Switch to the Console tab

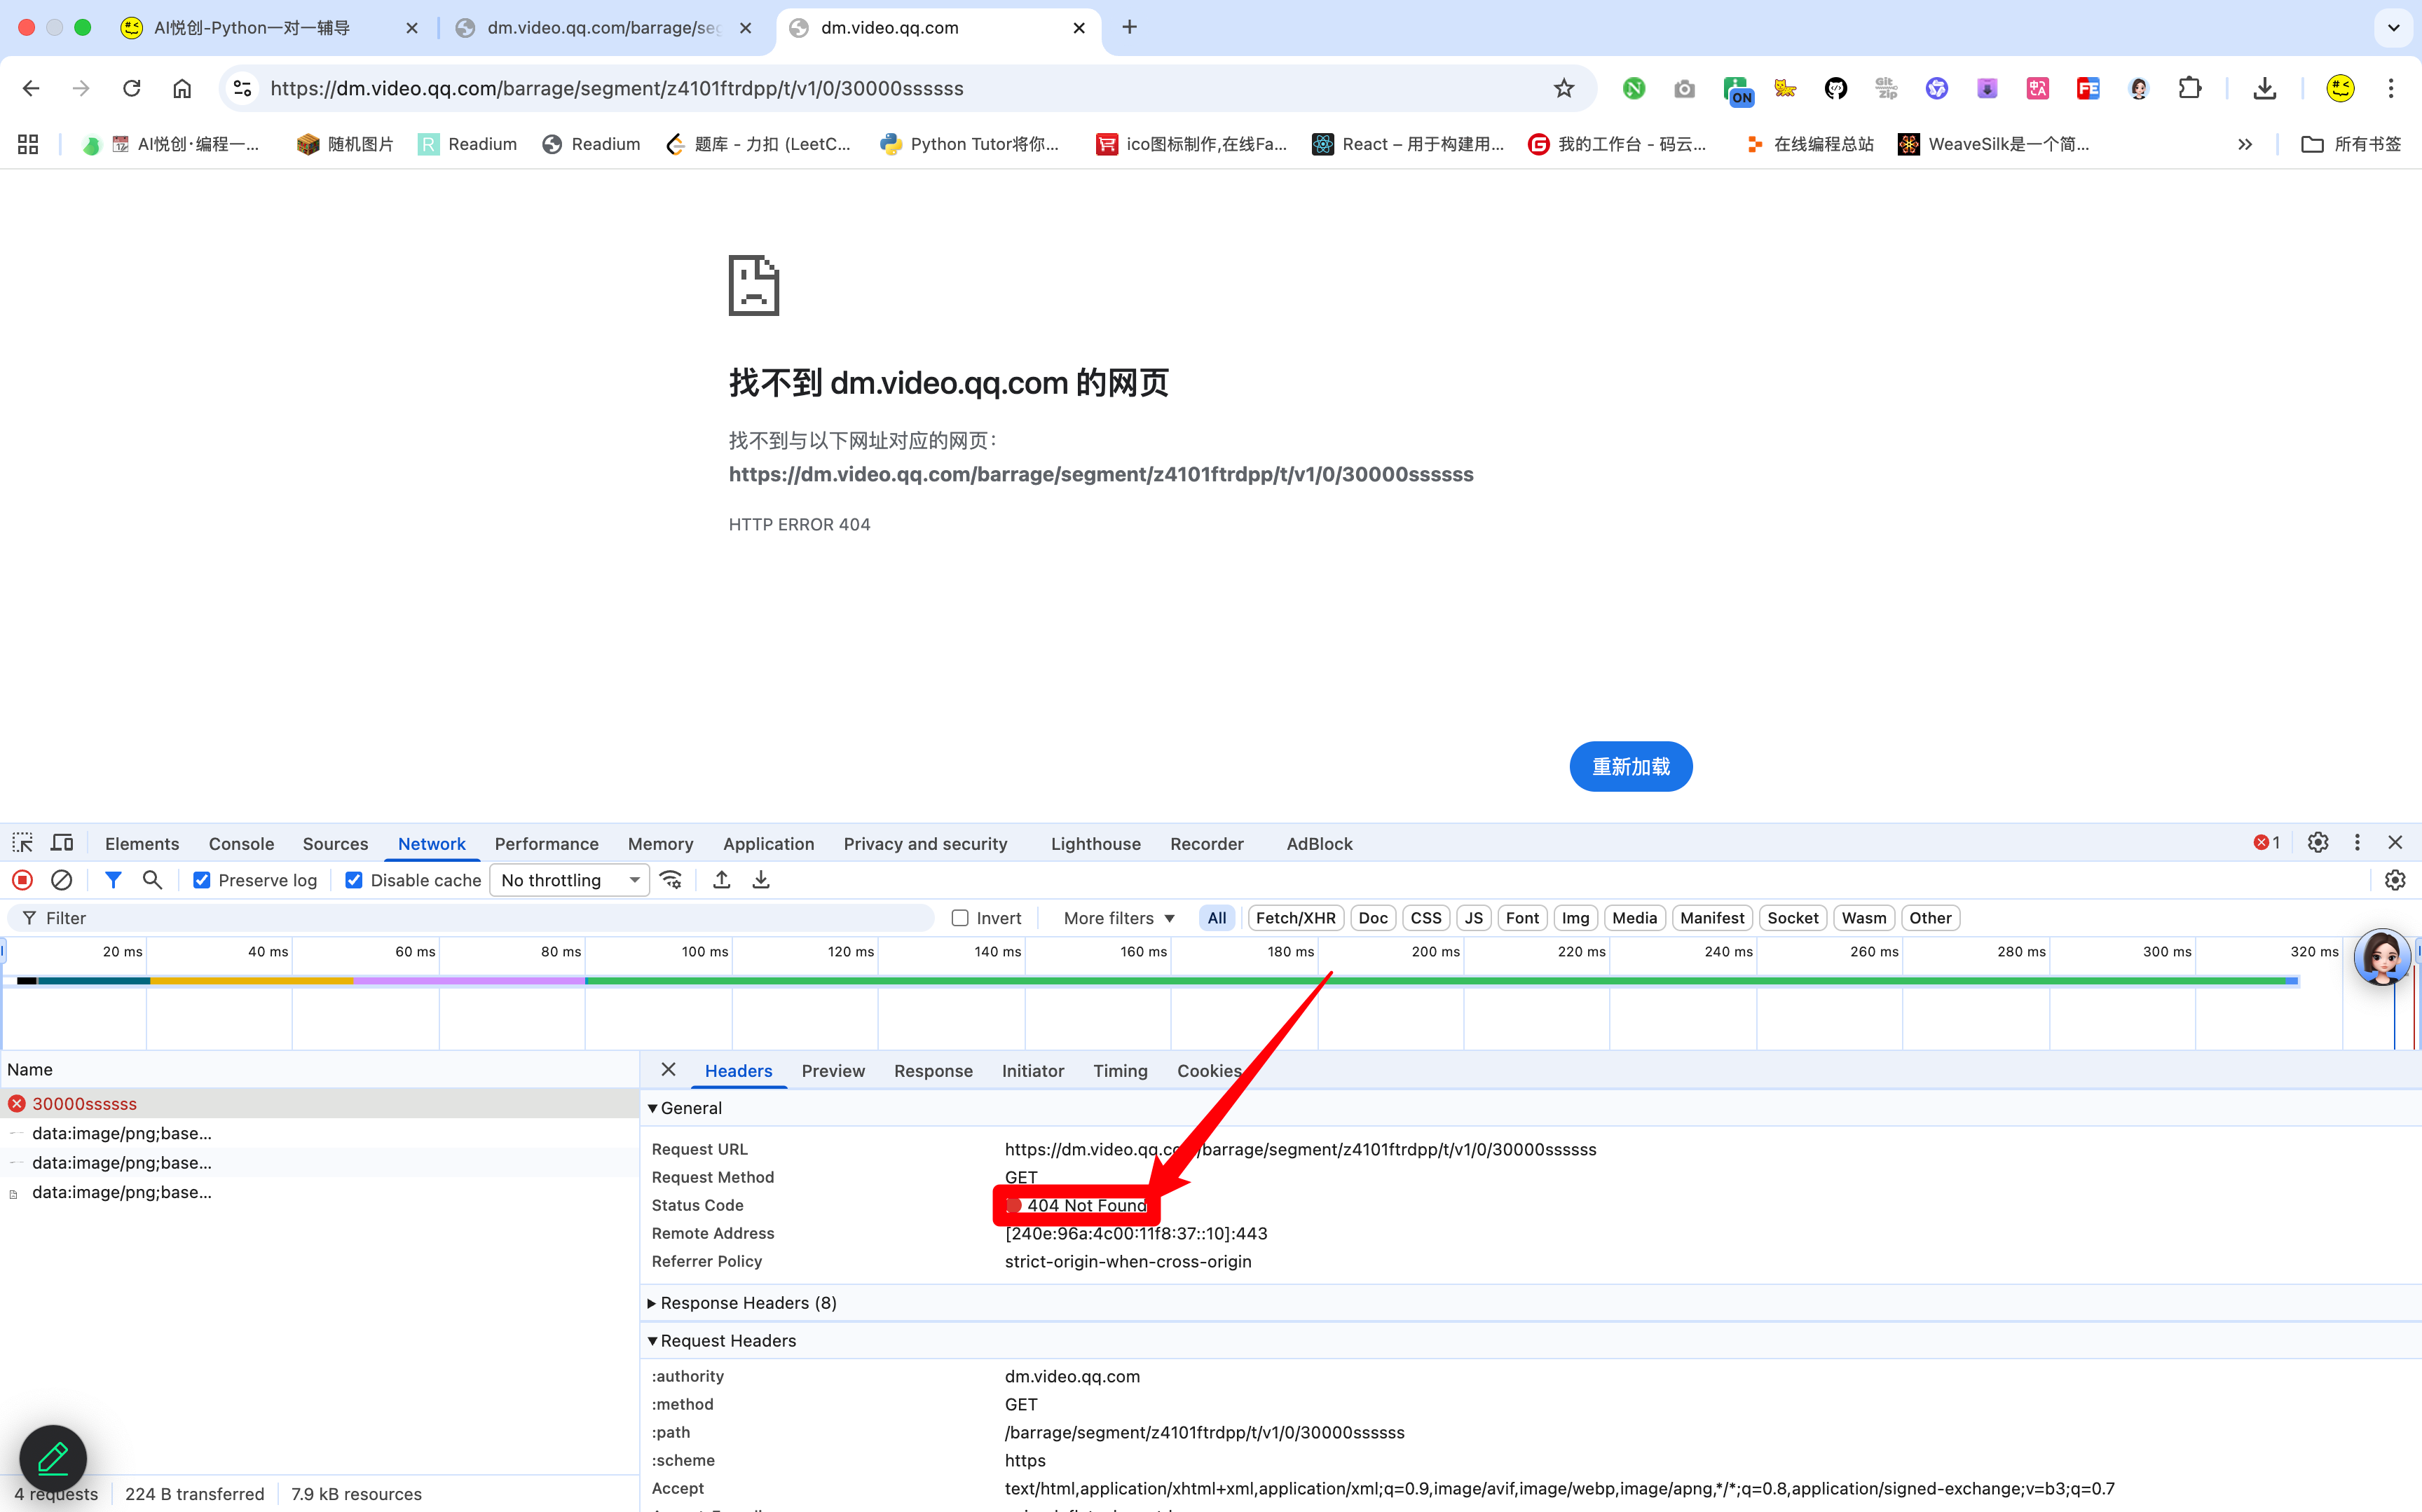[x=241, y=843]
